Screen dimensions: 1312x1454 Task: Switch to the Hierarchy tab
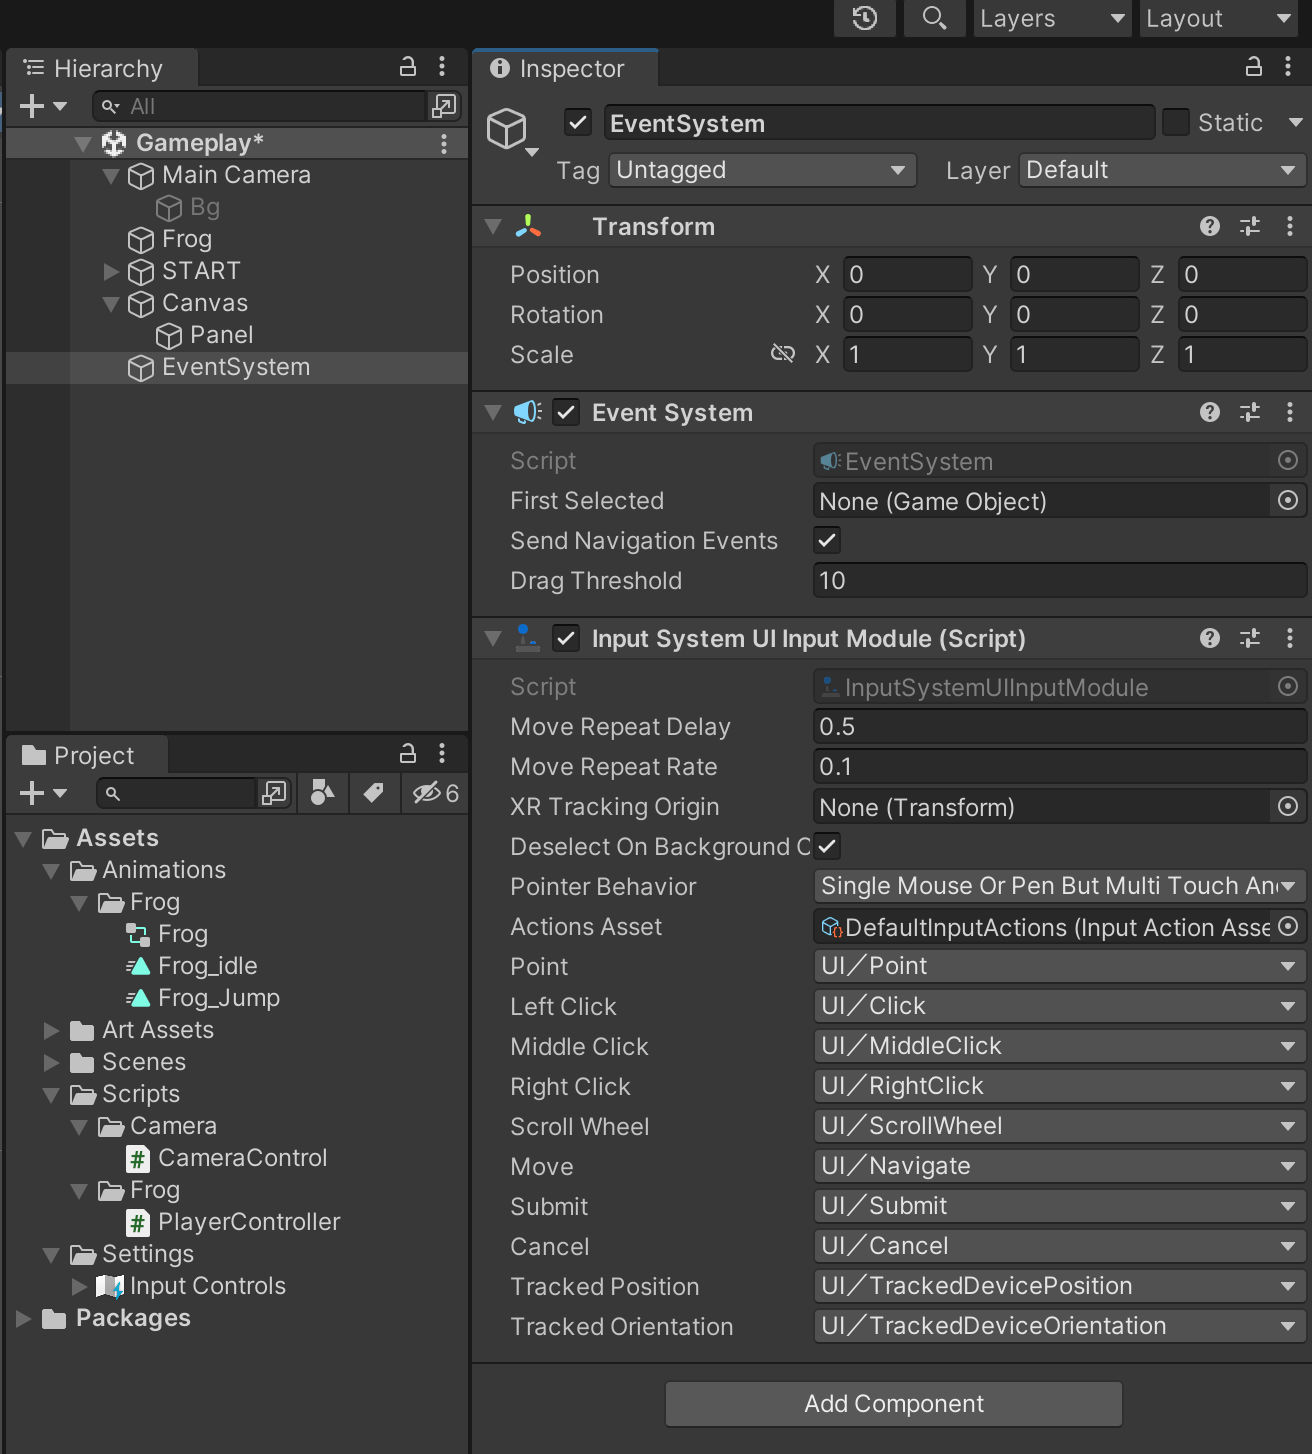[102, 68]
